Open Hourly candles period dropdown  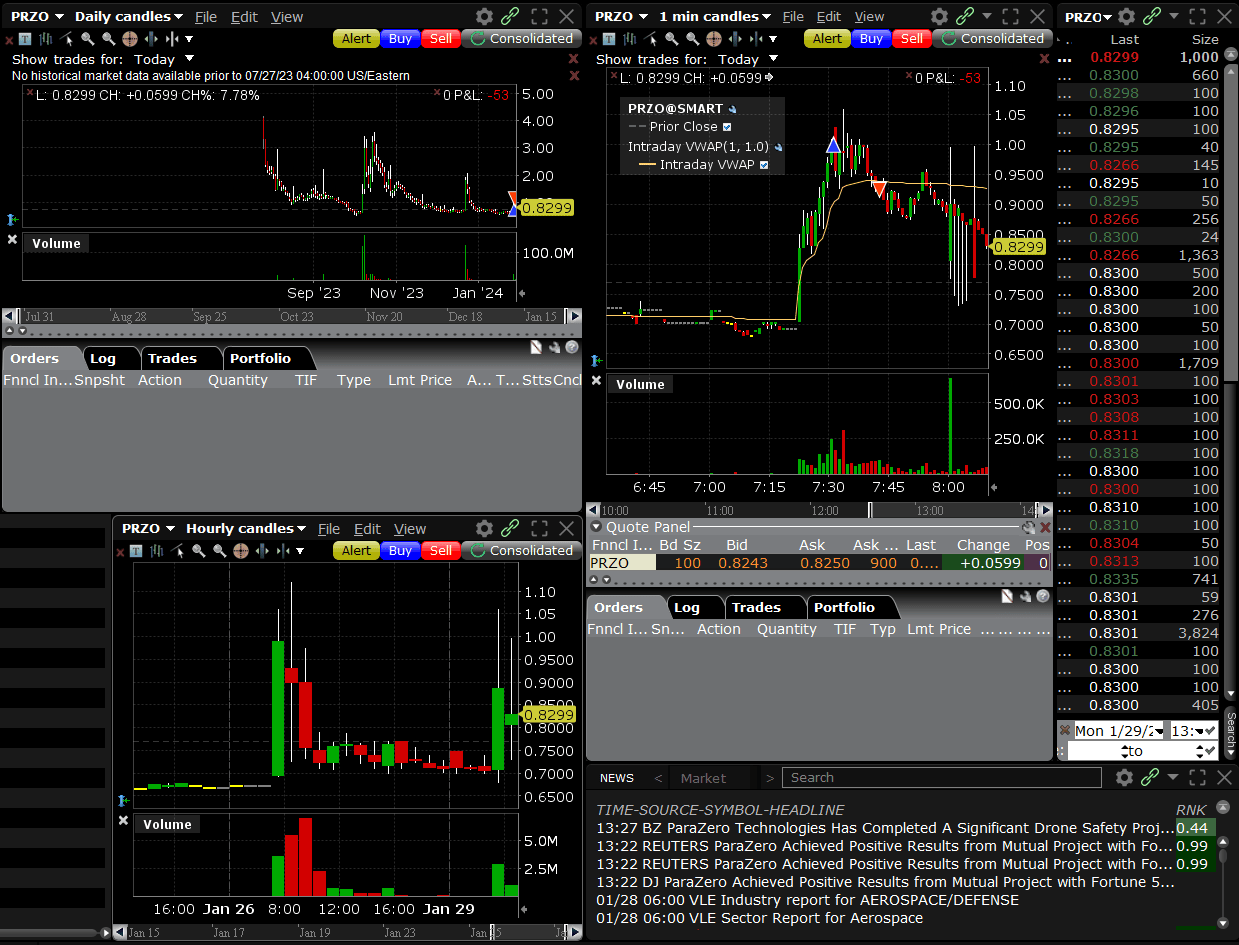pyautogui.click(x=301, y=529)
